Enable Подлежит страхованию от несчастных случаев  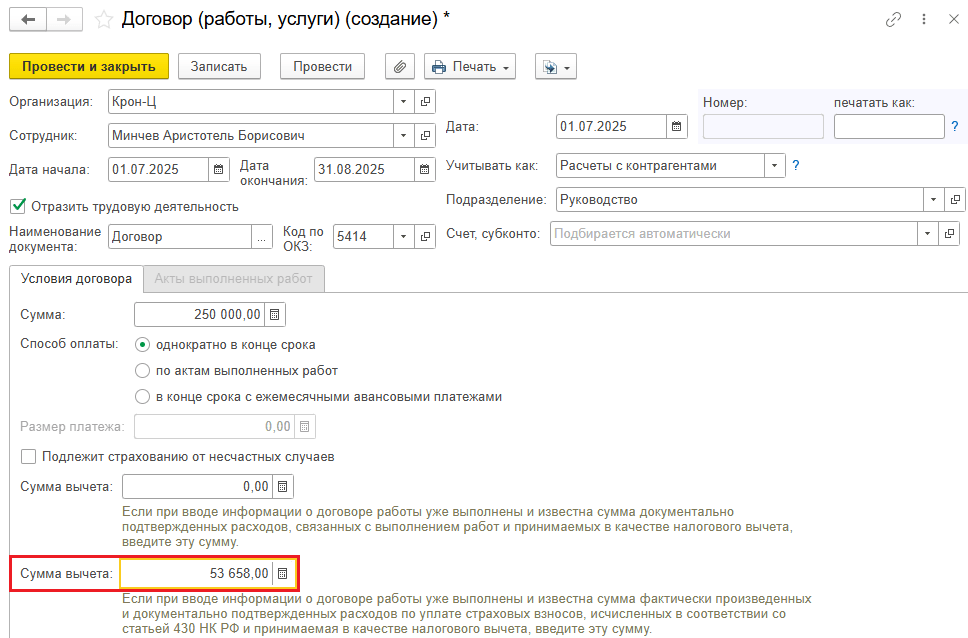tap(29, 457)
